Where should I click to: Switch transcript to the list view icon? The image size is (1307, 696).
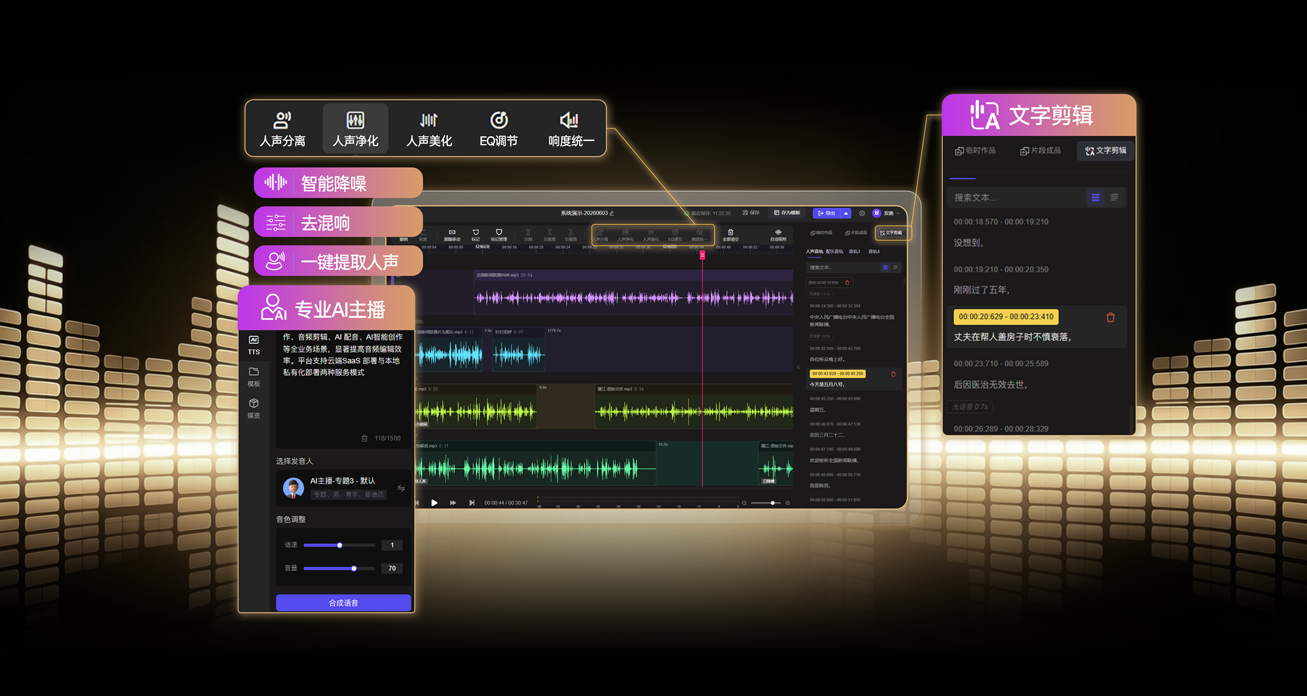point(1096,198)
